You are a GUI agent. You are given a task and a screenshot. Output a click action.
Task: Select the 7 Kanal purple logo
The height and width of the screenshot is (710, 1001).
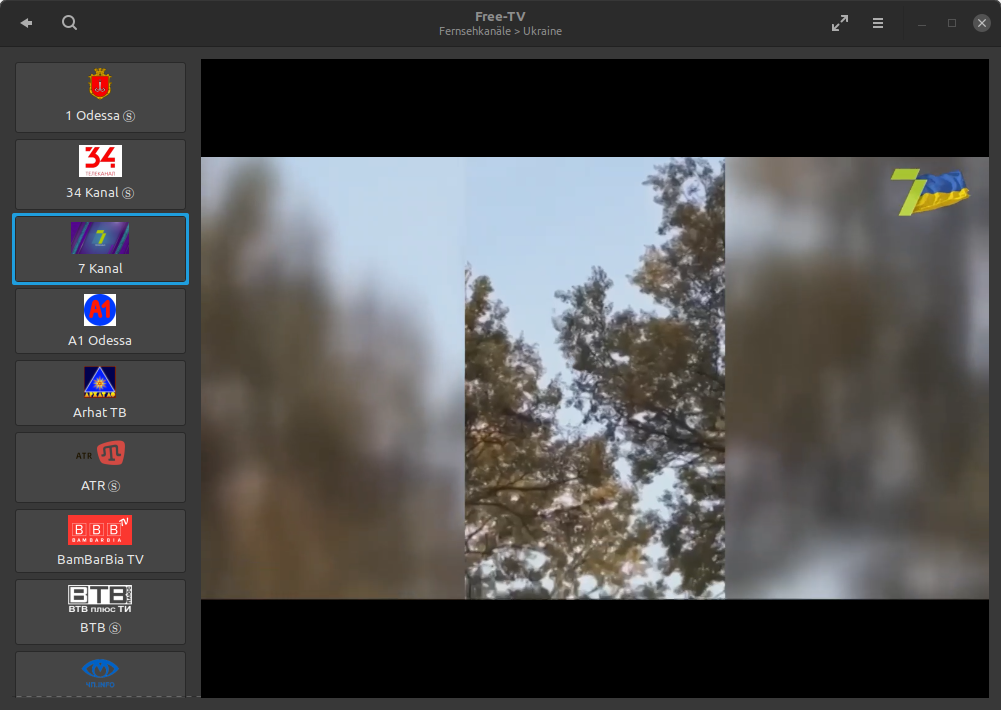pyautogui.click(x=100, y=238)
